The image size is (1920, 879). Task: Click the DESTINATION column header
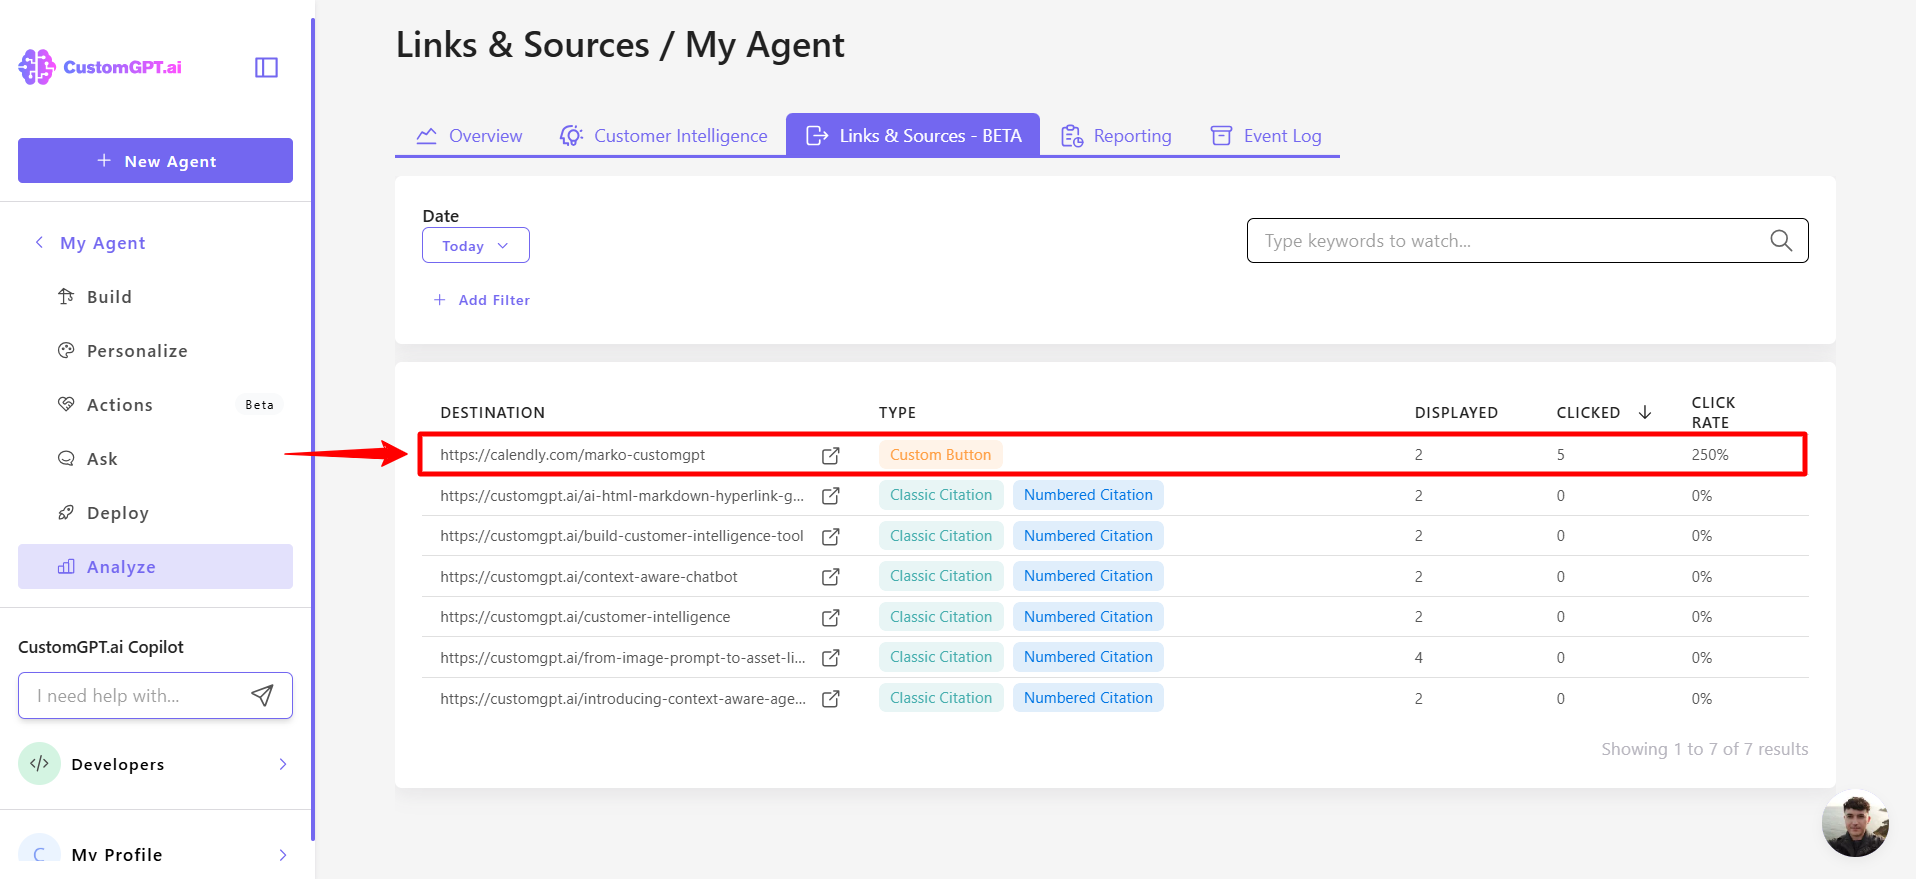(492, 412)
